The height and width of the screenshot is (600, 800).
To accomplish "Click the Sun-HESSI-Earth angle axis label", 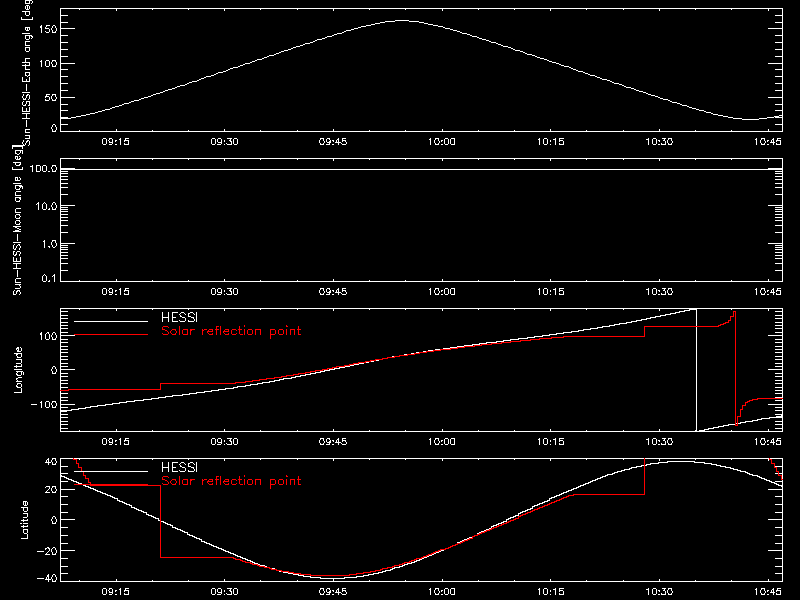I will pyautogui.click(x=27, y=72).
